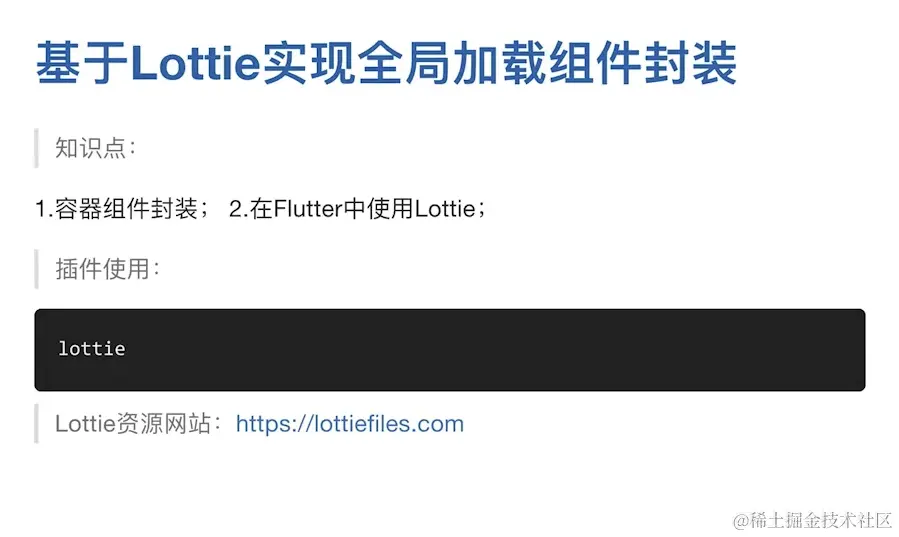Click the 实现 characters in the heading
Image resolution: width=899 pixels, height=537 pixels.
(310, 63)
